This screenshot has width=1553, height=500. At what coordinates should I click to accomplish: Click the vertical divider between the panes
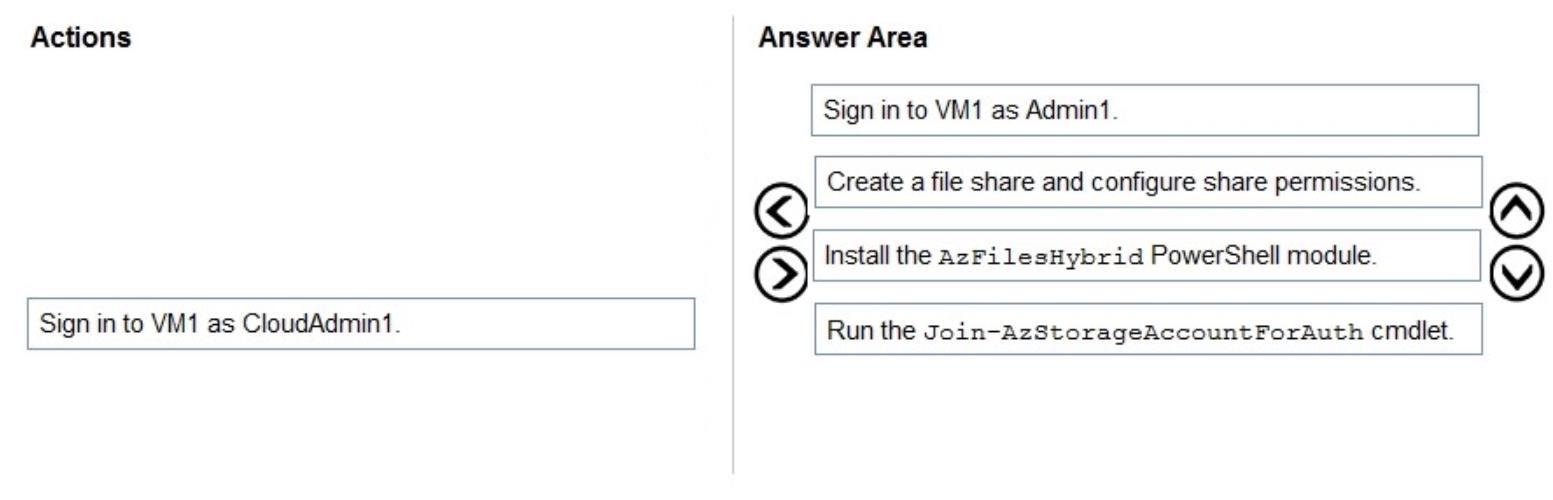pos(733,245)
